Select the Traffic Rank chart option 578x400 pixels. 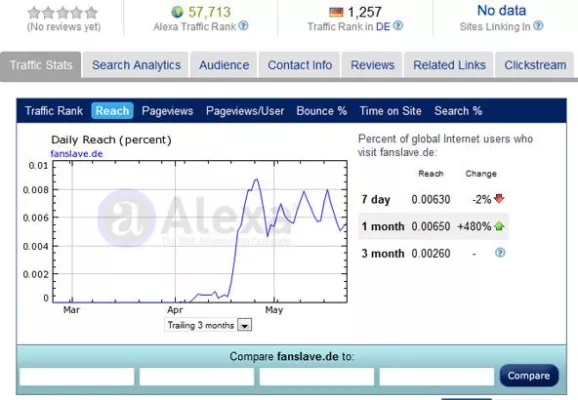pyautogui.click(x=54, y=111)
